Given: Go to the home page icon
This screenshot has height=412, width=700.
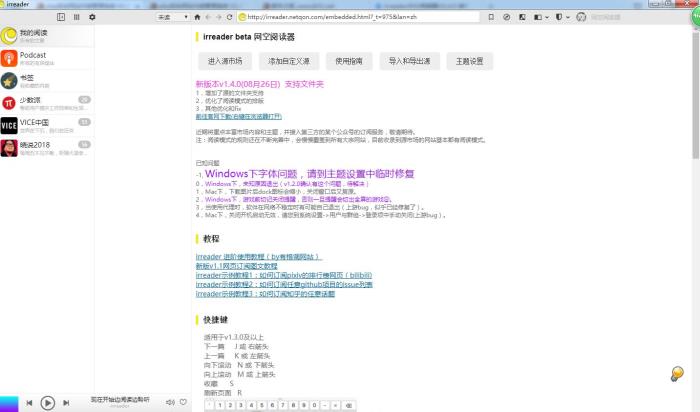Looking at the screenshot, I should coord(197,17).
